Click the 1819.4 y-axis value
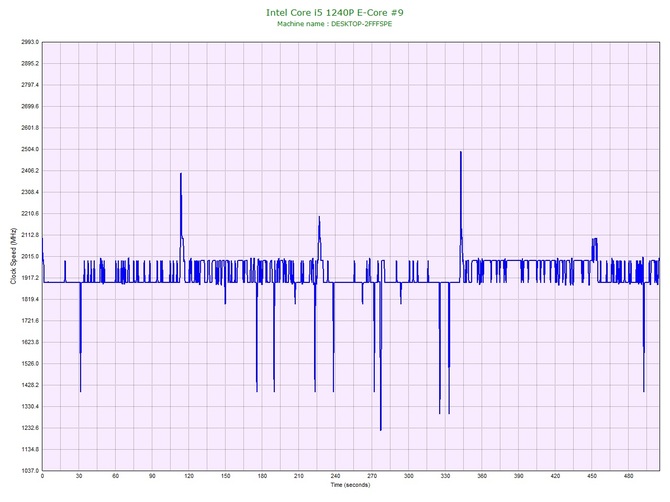The height and width of the screenshot is (502, 670). pyautogui.click(x=30, y=299)
